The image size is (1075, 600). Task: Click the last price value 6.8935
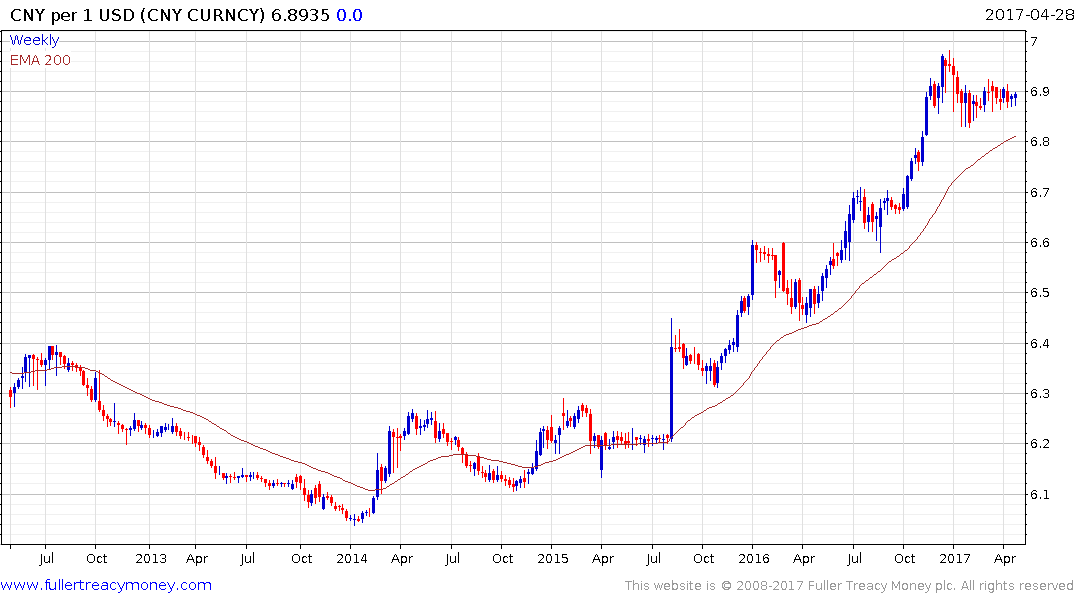click(300, 15)
